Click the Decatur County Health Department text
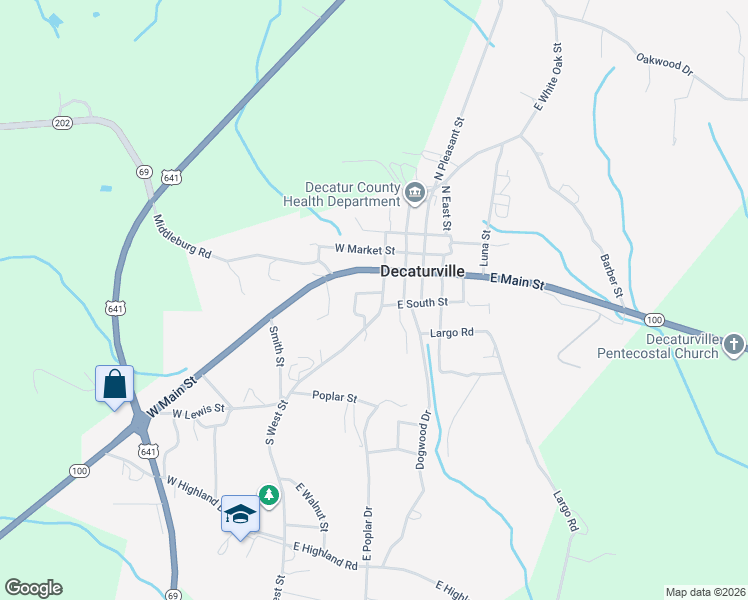Viewport: 748px width, 600px height. pyautogui.click(x=342, y=194)
